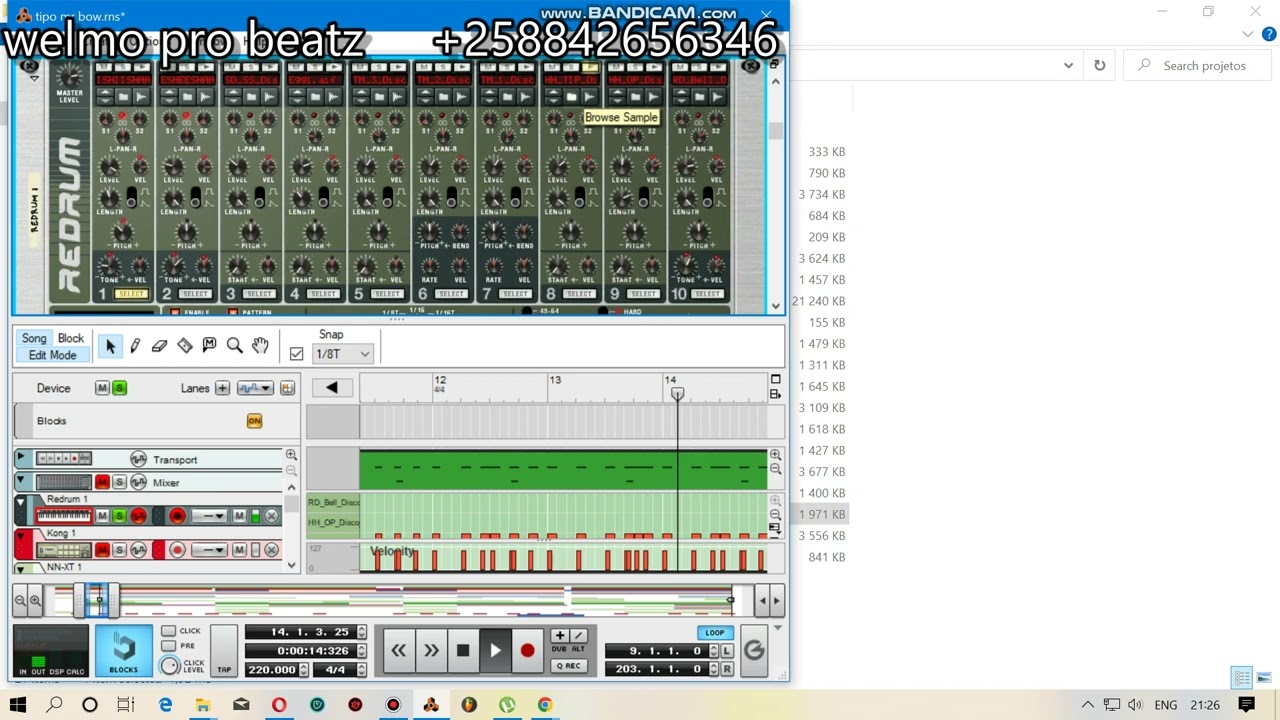Open the track color/group icon beside Lanes
This screenshot has width=1280, height=720.
287,388
